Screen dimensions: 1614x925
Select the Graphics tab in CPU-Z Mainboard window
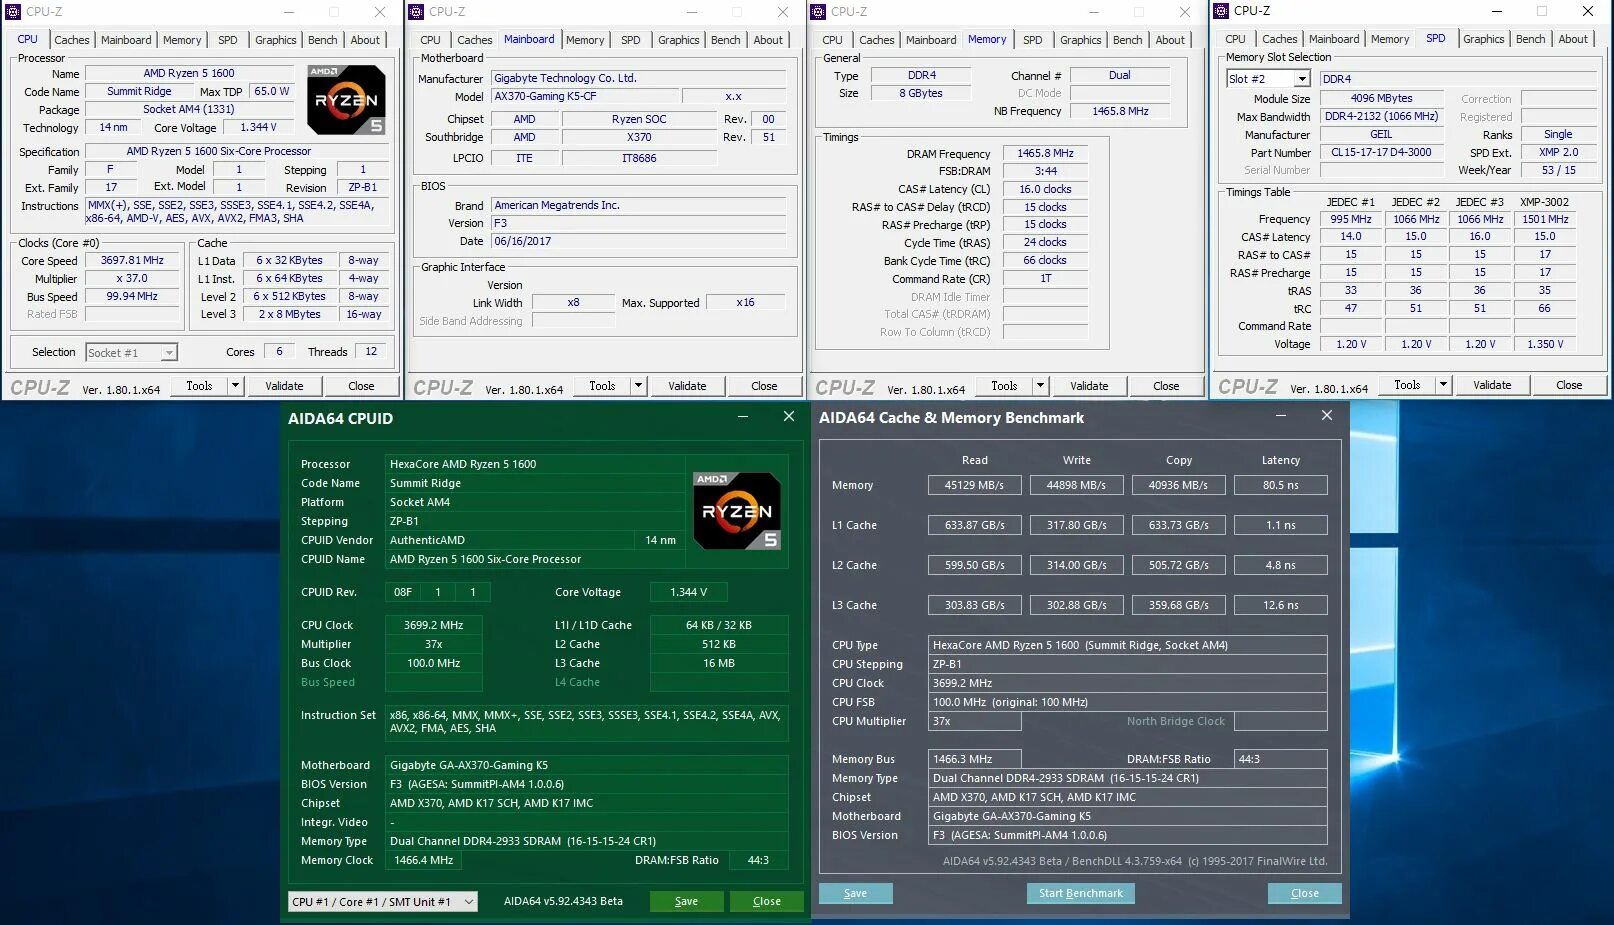(x=679, y=40)
